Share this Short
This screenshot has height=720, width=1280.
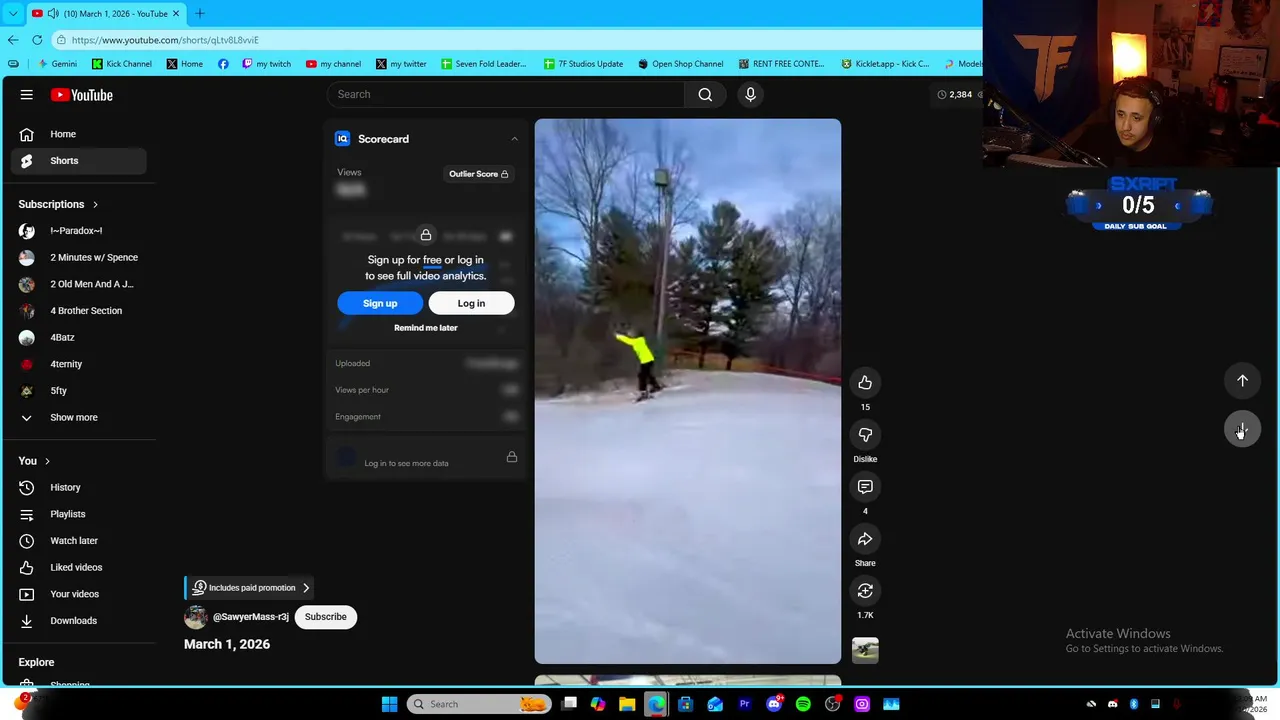[x=865, y=539]
